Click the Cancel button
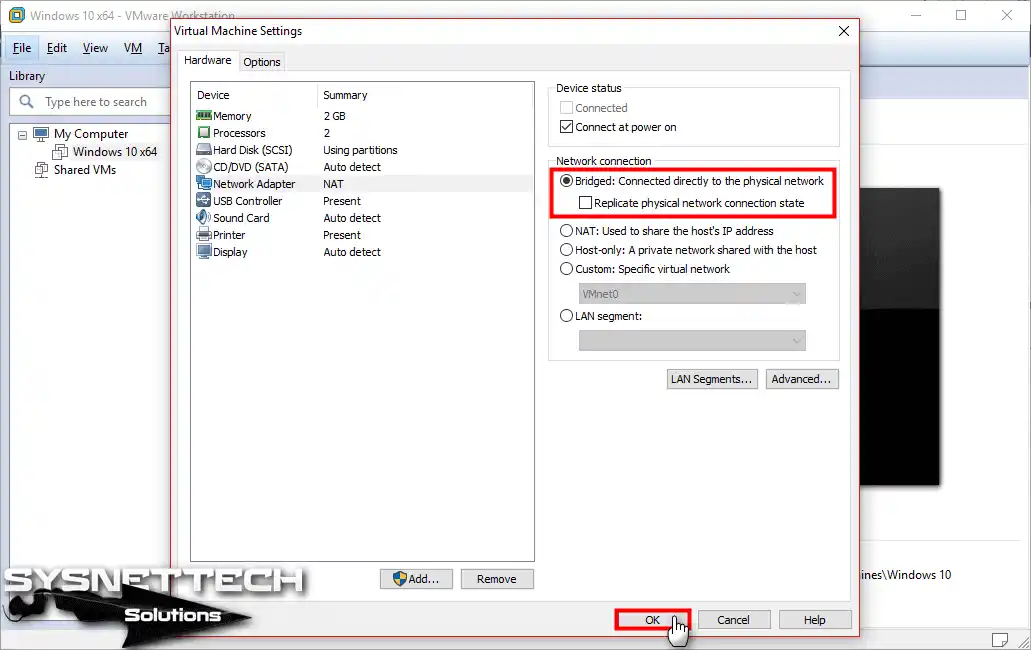The width and height of the screenshot is (1031, 650). point(733,620)
